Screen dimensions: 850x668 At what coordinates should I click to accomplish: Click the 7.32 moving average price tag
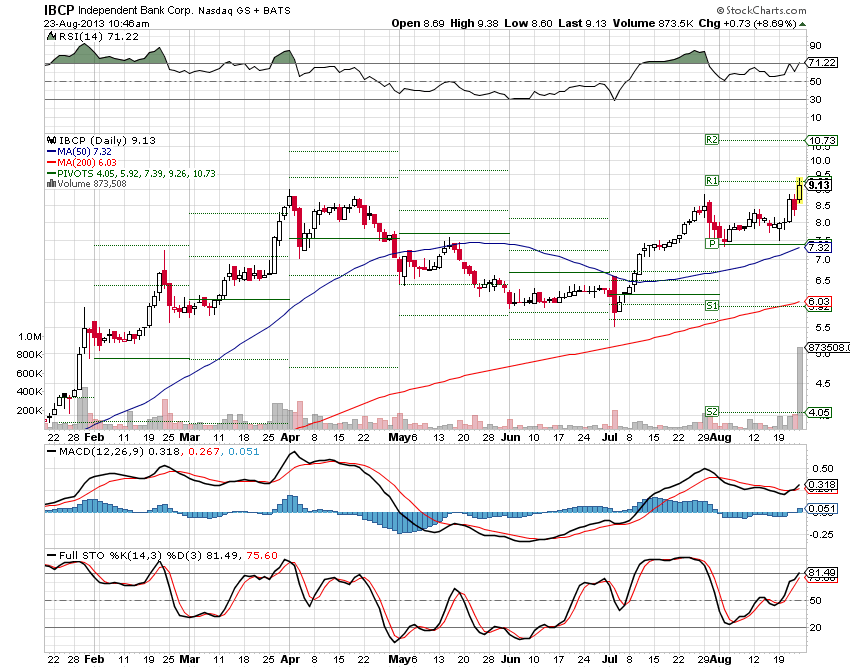tap(819, 247)
